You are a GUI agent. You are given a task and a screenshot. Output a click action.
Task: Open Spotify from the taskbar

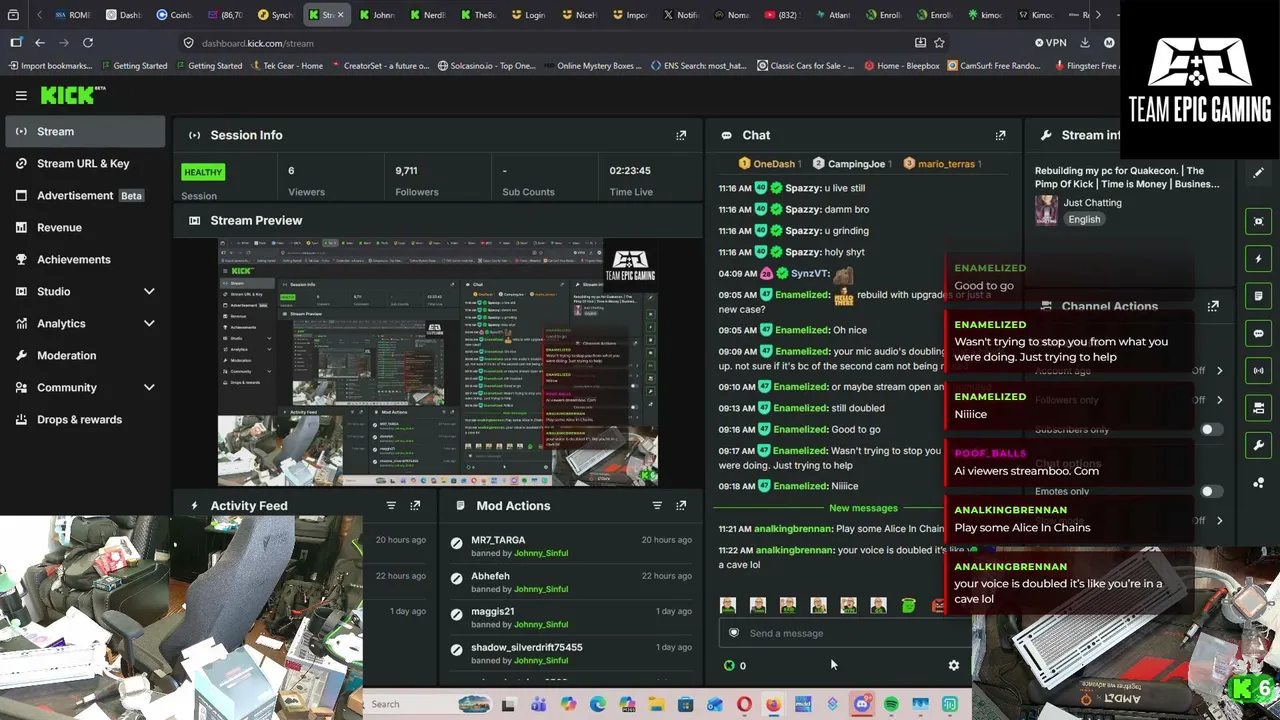(891, 704)
